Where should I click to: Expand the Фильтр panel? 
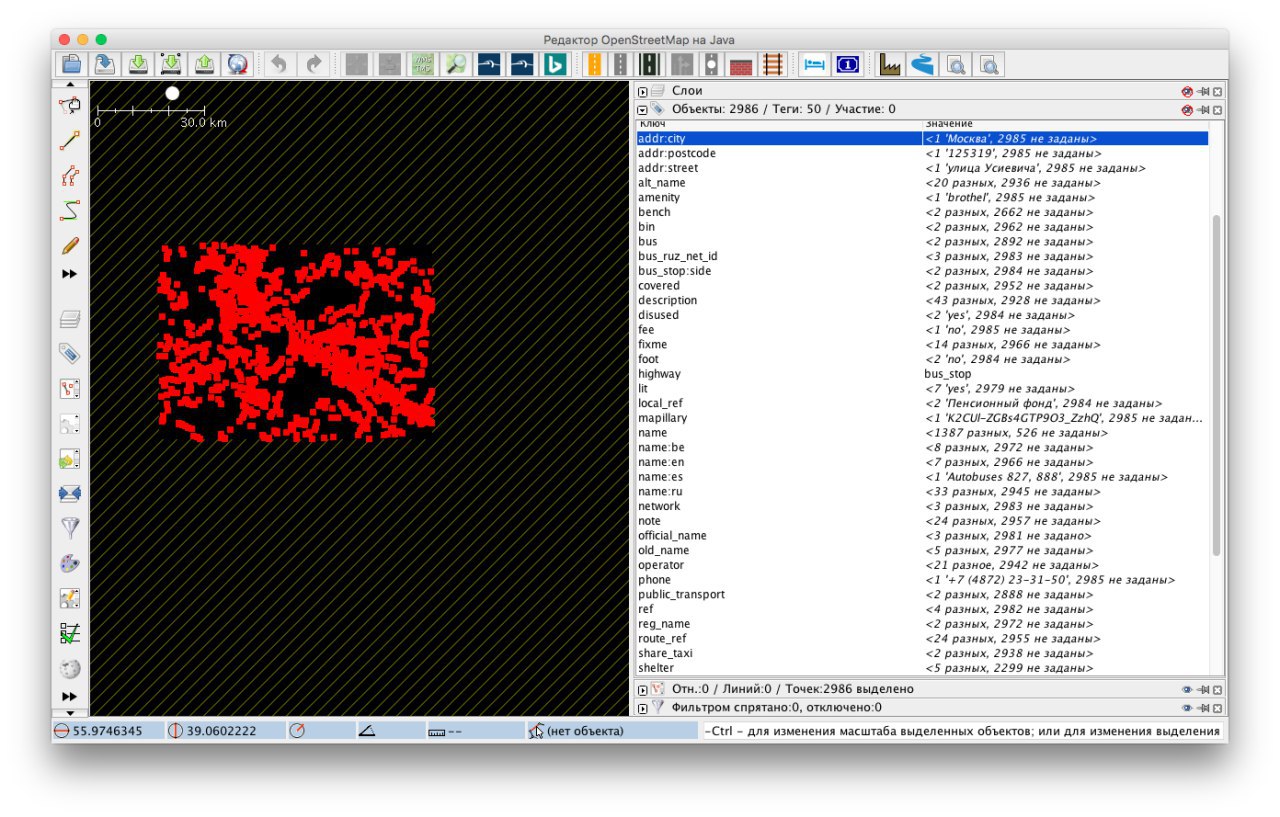pos(643,707)
